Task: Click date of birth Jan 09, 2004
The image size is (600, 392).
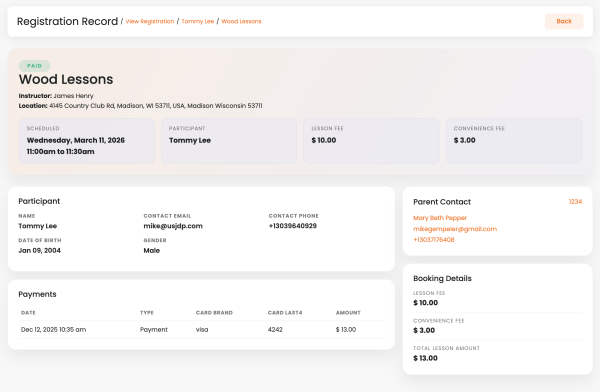Action: click(x=39, y=250)
